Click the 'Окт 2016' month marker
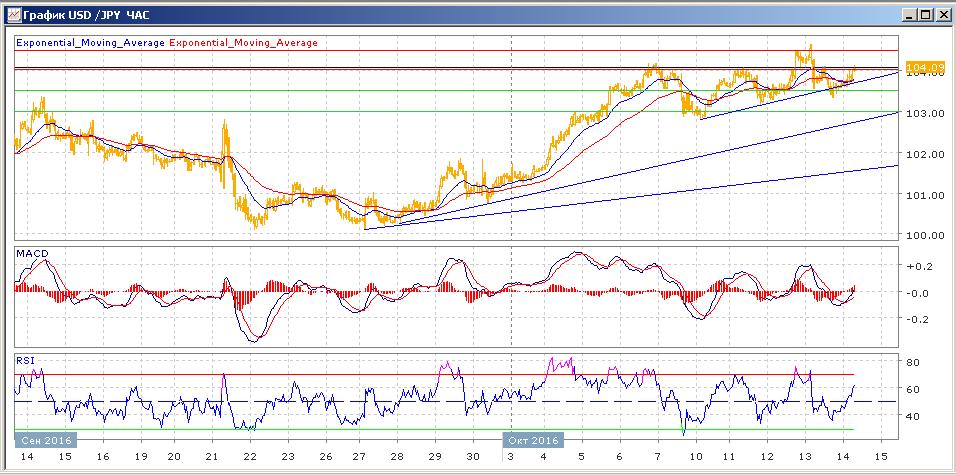The width and height of the screenshot is (956, 475). pyautogui.click(x=533, y=438)
